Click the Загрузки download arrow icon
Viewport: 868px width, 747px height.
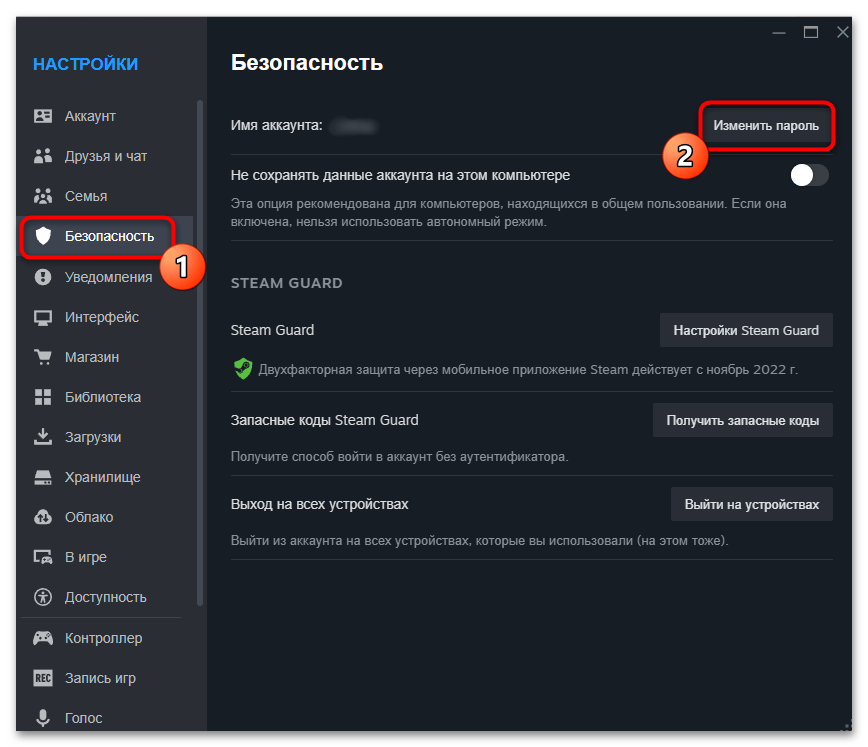coord(43,437)
